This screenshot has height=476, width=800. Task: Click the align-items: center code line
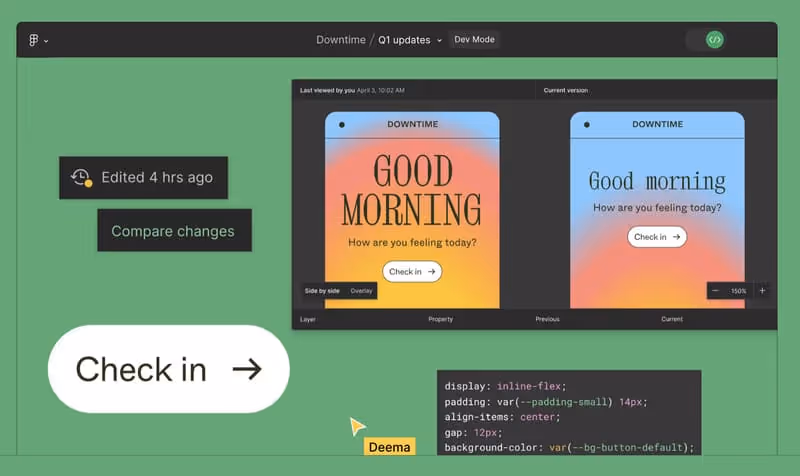502,417
